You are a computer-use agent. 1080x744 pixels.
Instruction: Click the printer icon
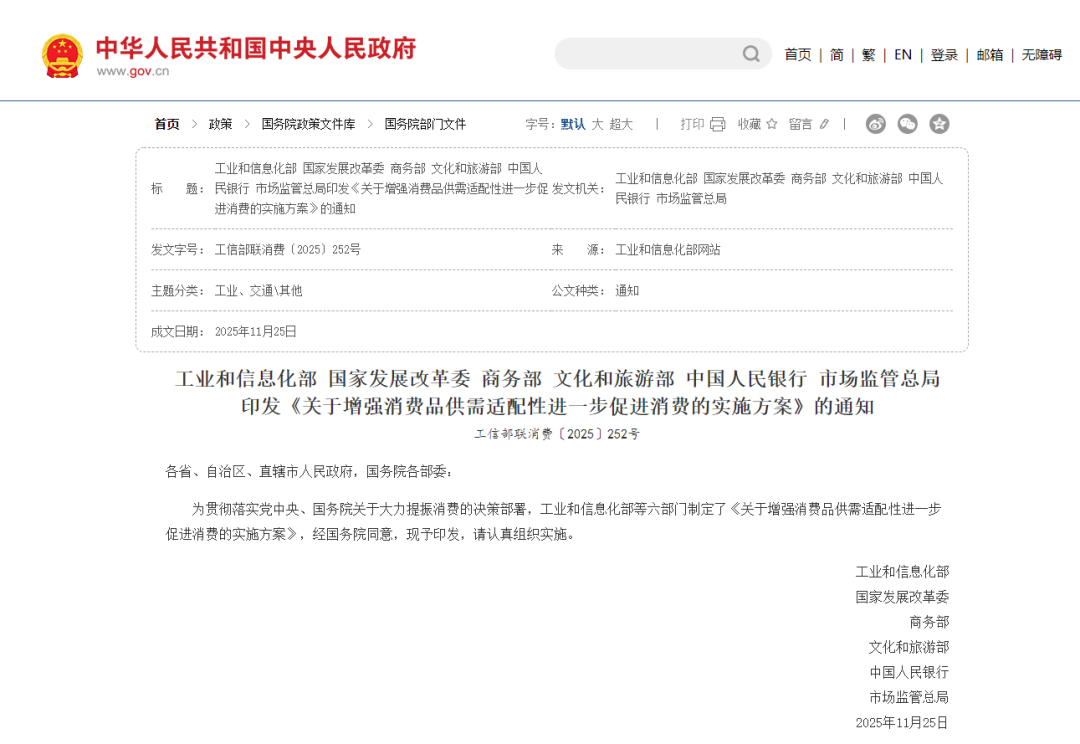click(718, 124)
